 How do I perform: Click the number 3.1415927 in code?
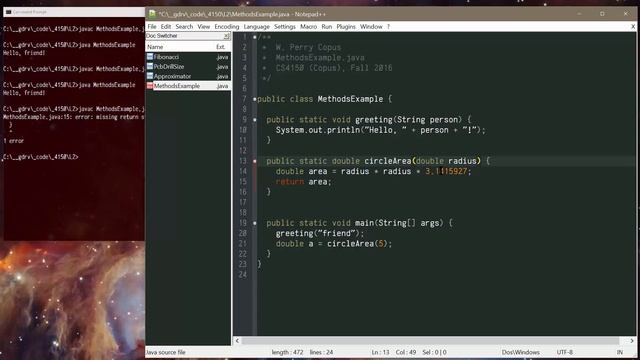pyautogui.click(x=446, y=171)
